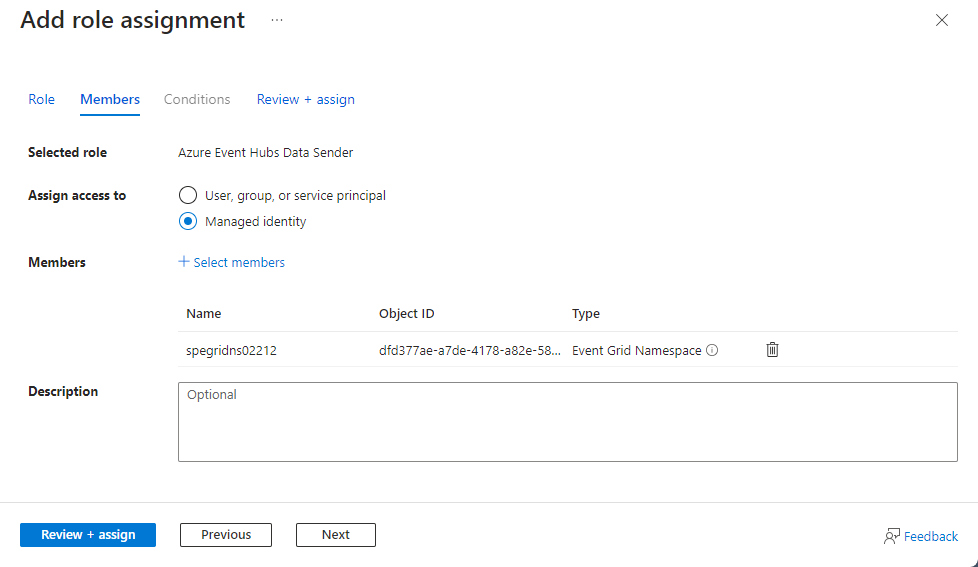Focus the optional Description text box
Image resolution: width=978 pixels, height=567 pixels.
568,422
